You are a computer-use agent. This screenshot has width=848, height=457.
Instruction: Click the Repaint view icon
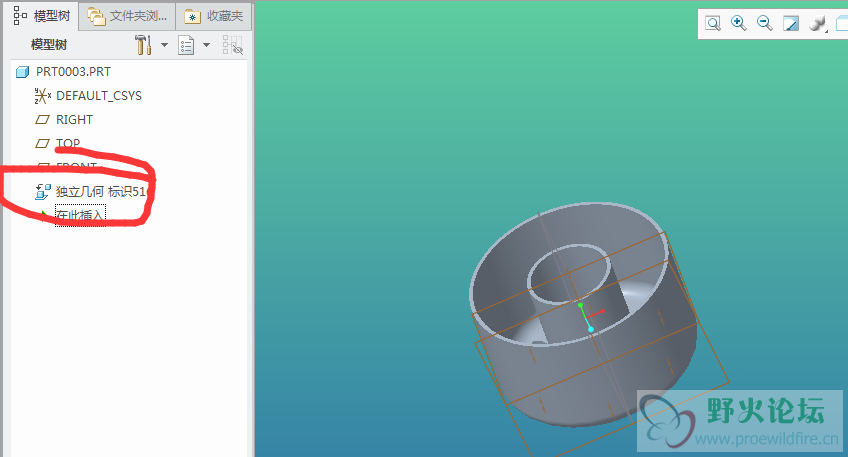click(x=791, y=24)
